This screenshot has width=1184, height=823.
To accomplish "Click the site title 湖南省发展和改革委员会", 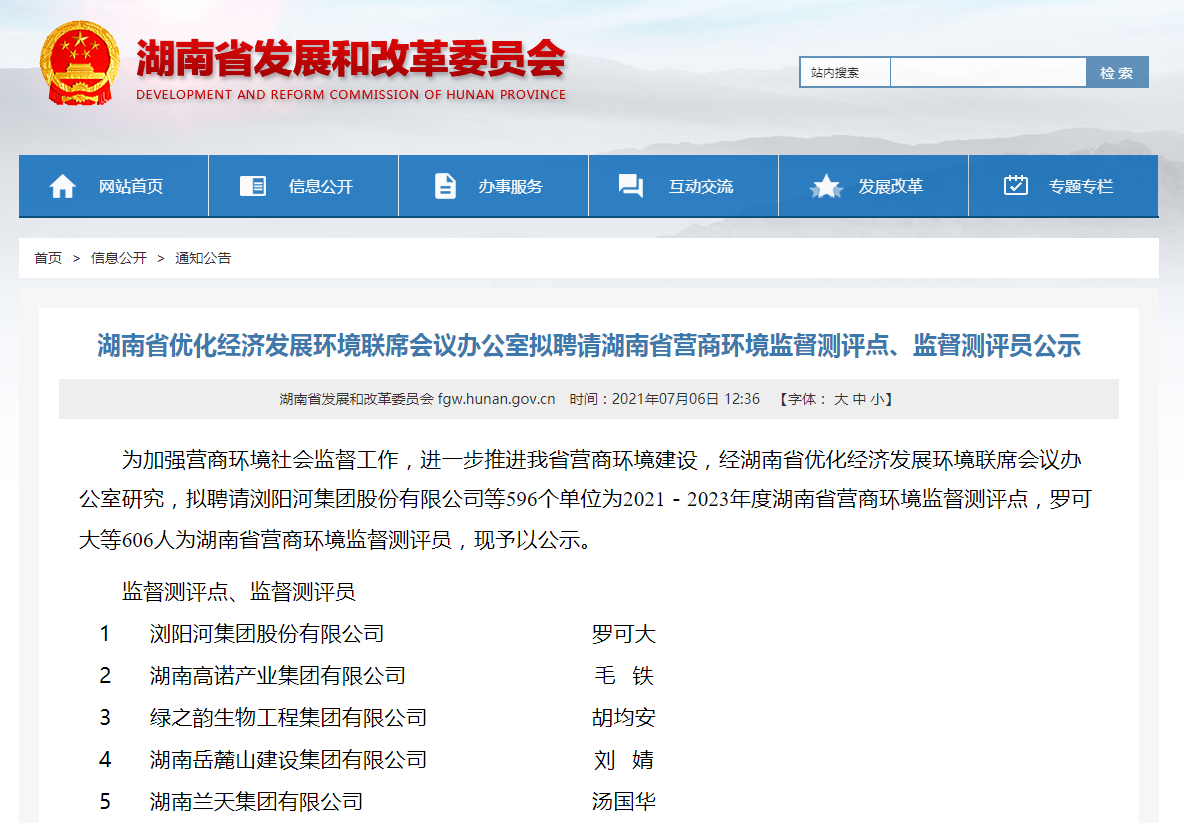I will coord(351,58).
